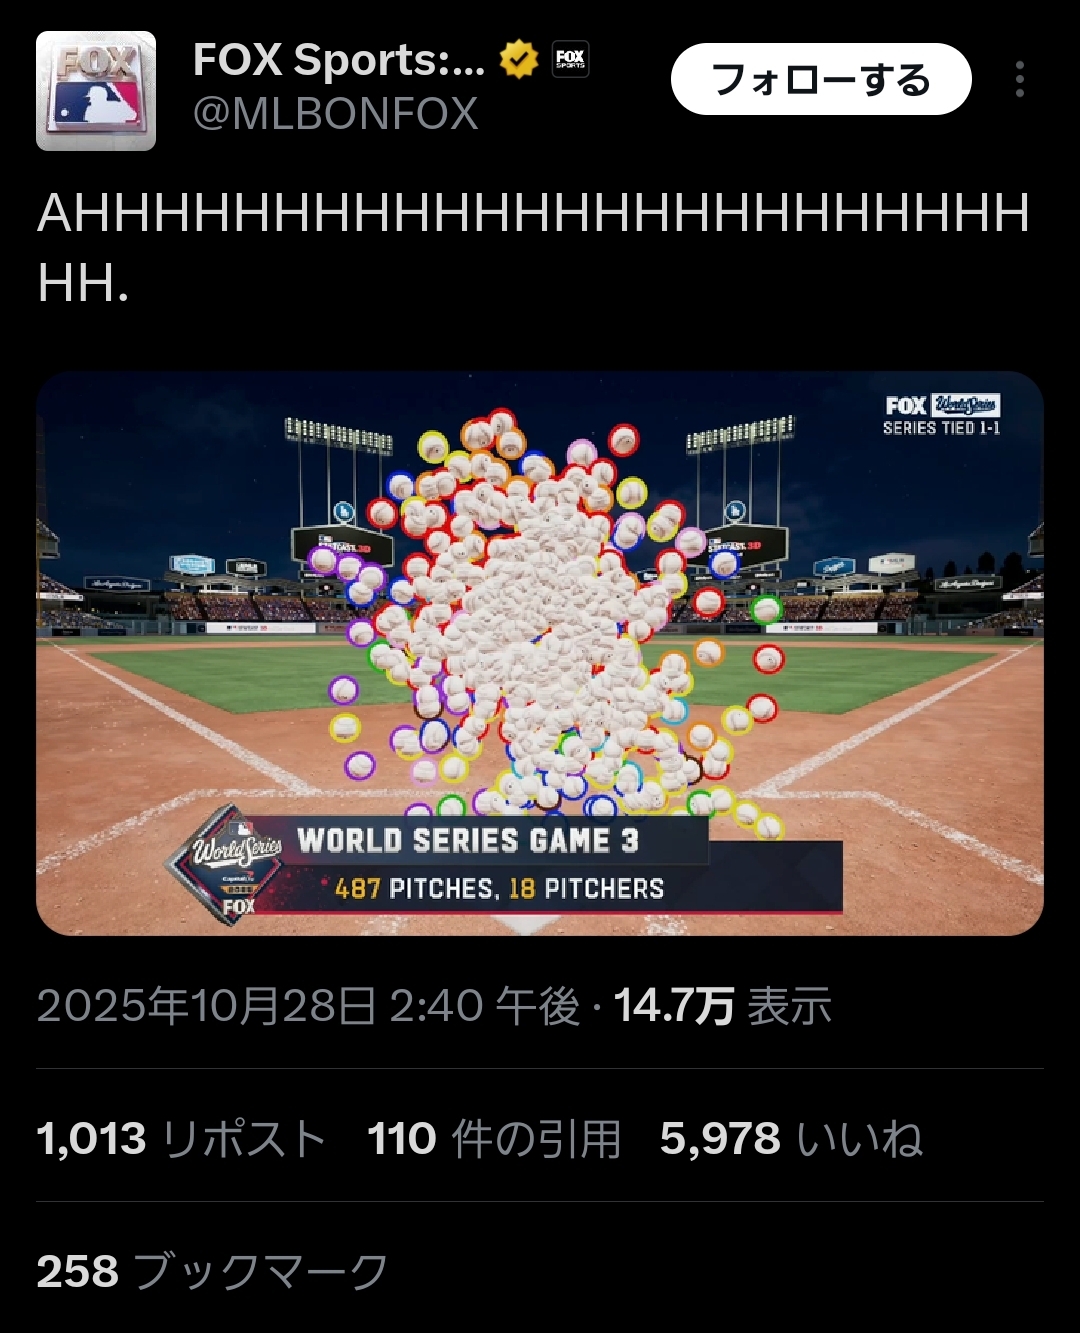The image size is (1080, 1333).
Task: Show the 5,978 いいね likes list
Action: (791, 1139)
